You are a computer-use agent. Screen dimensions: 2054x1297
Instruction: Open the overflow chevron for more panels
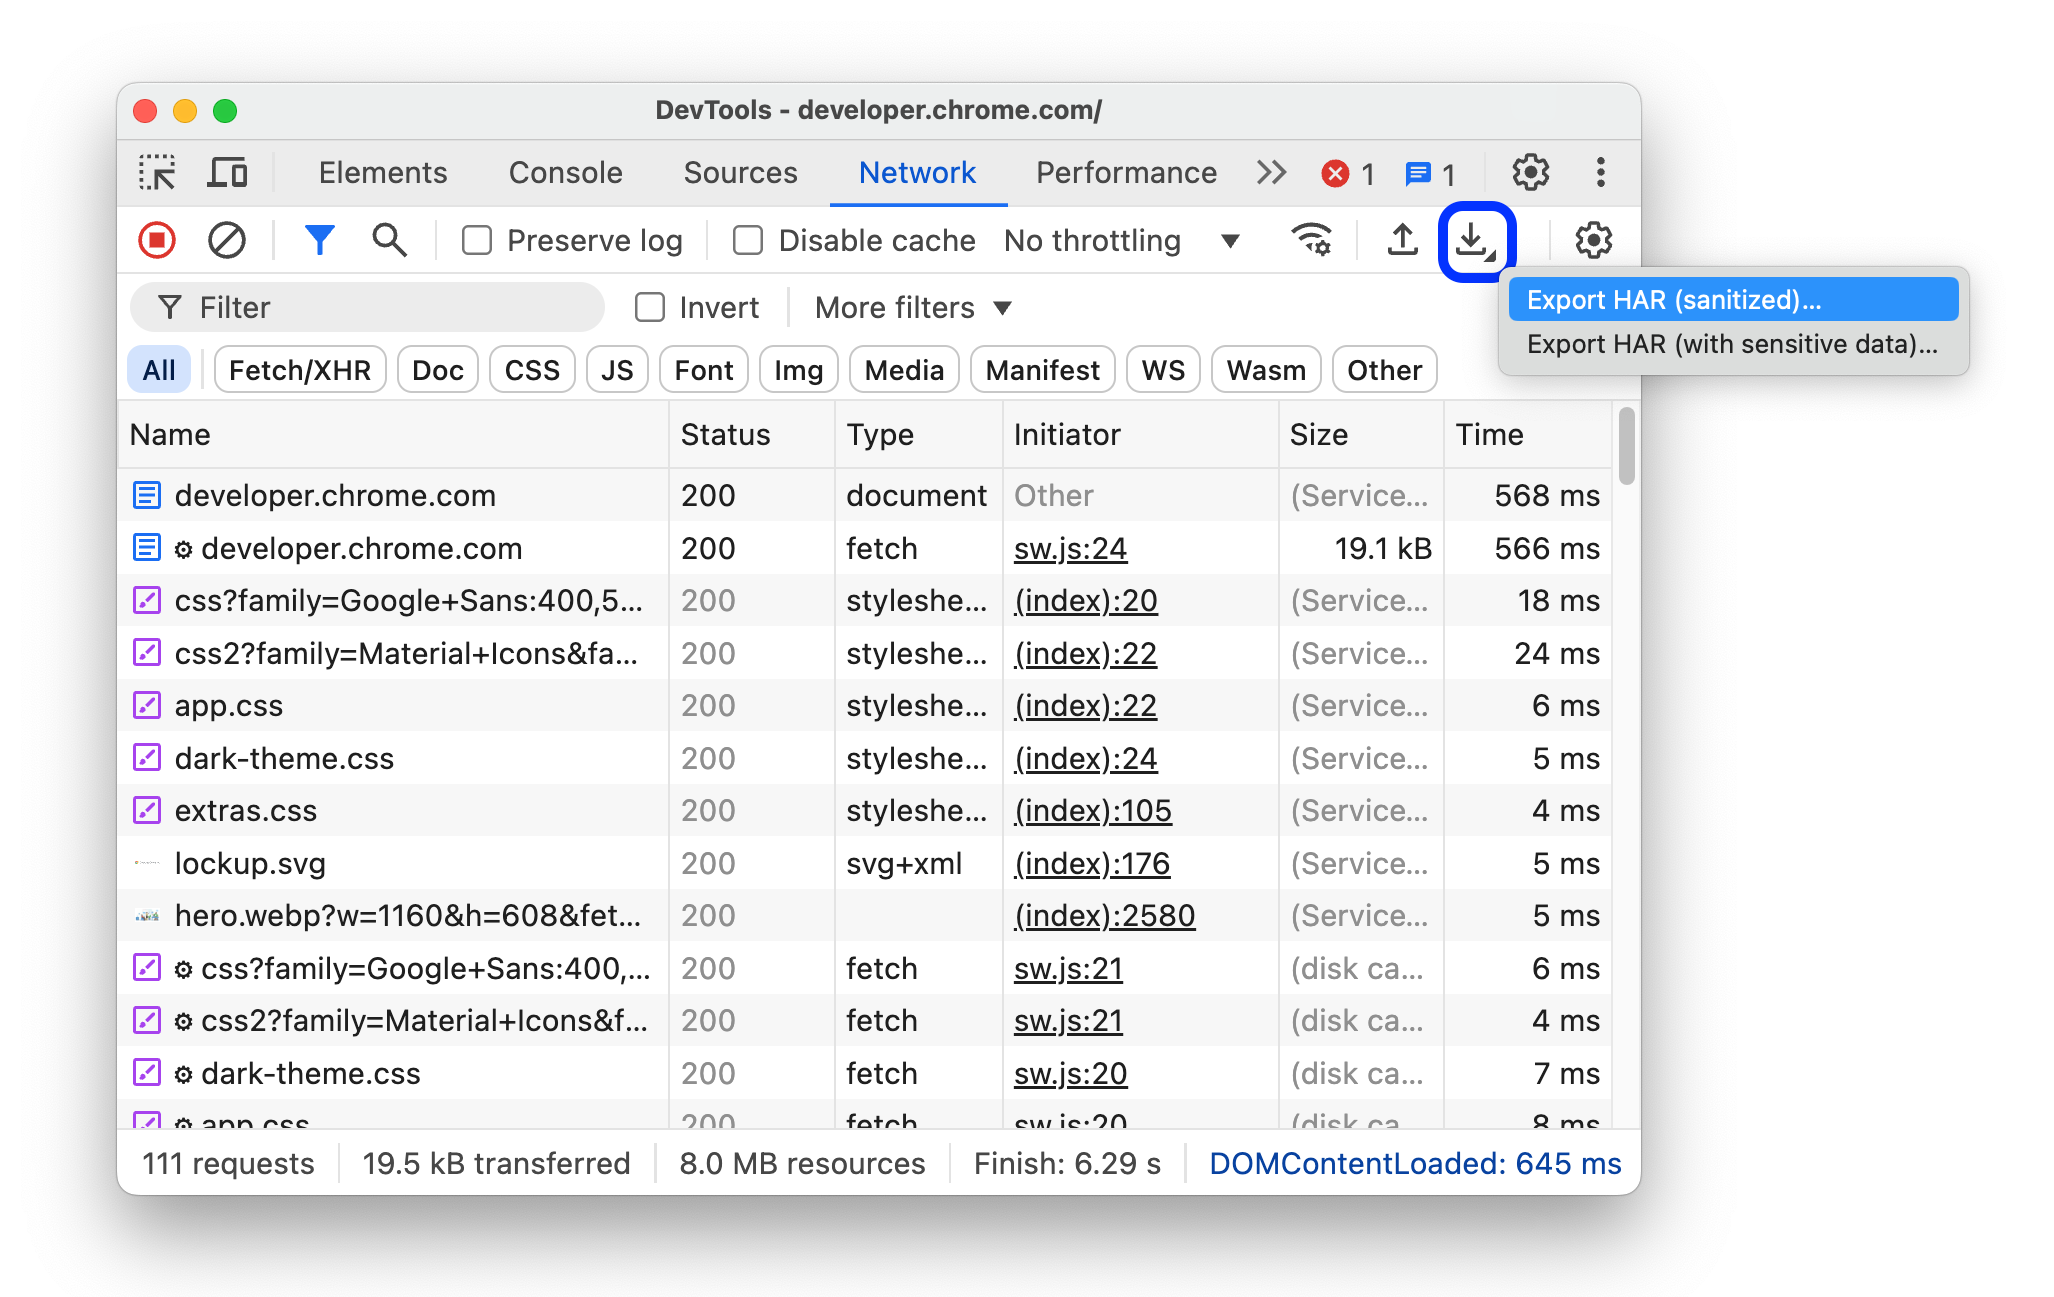pyautogui.click(x=1270, y=172)
